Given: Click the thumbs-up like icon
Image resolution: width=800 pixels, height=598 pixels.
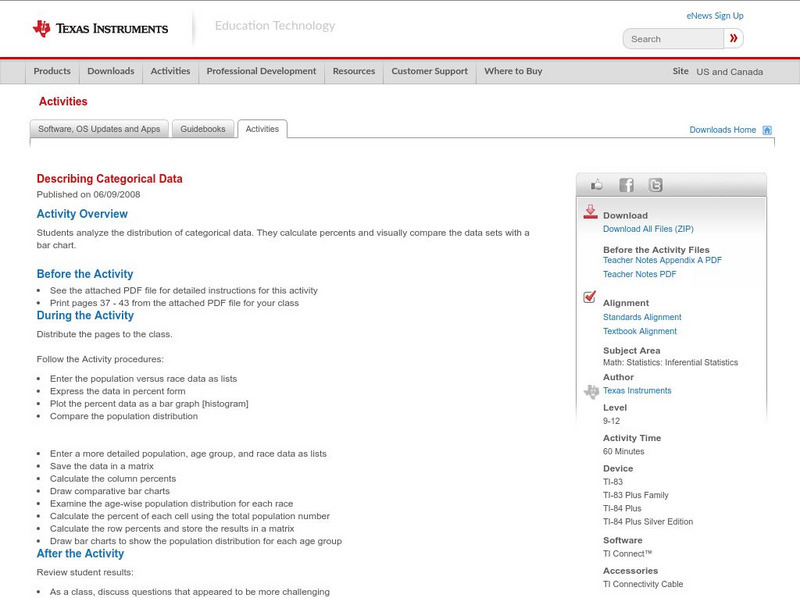Looking at the screenshot, I should point(596,185).
